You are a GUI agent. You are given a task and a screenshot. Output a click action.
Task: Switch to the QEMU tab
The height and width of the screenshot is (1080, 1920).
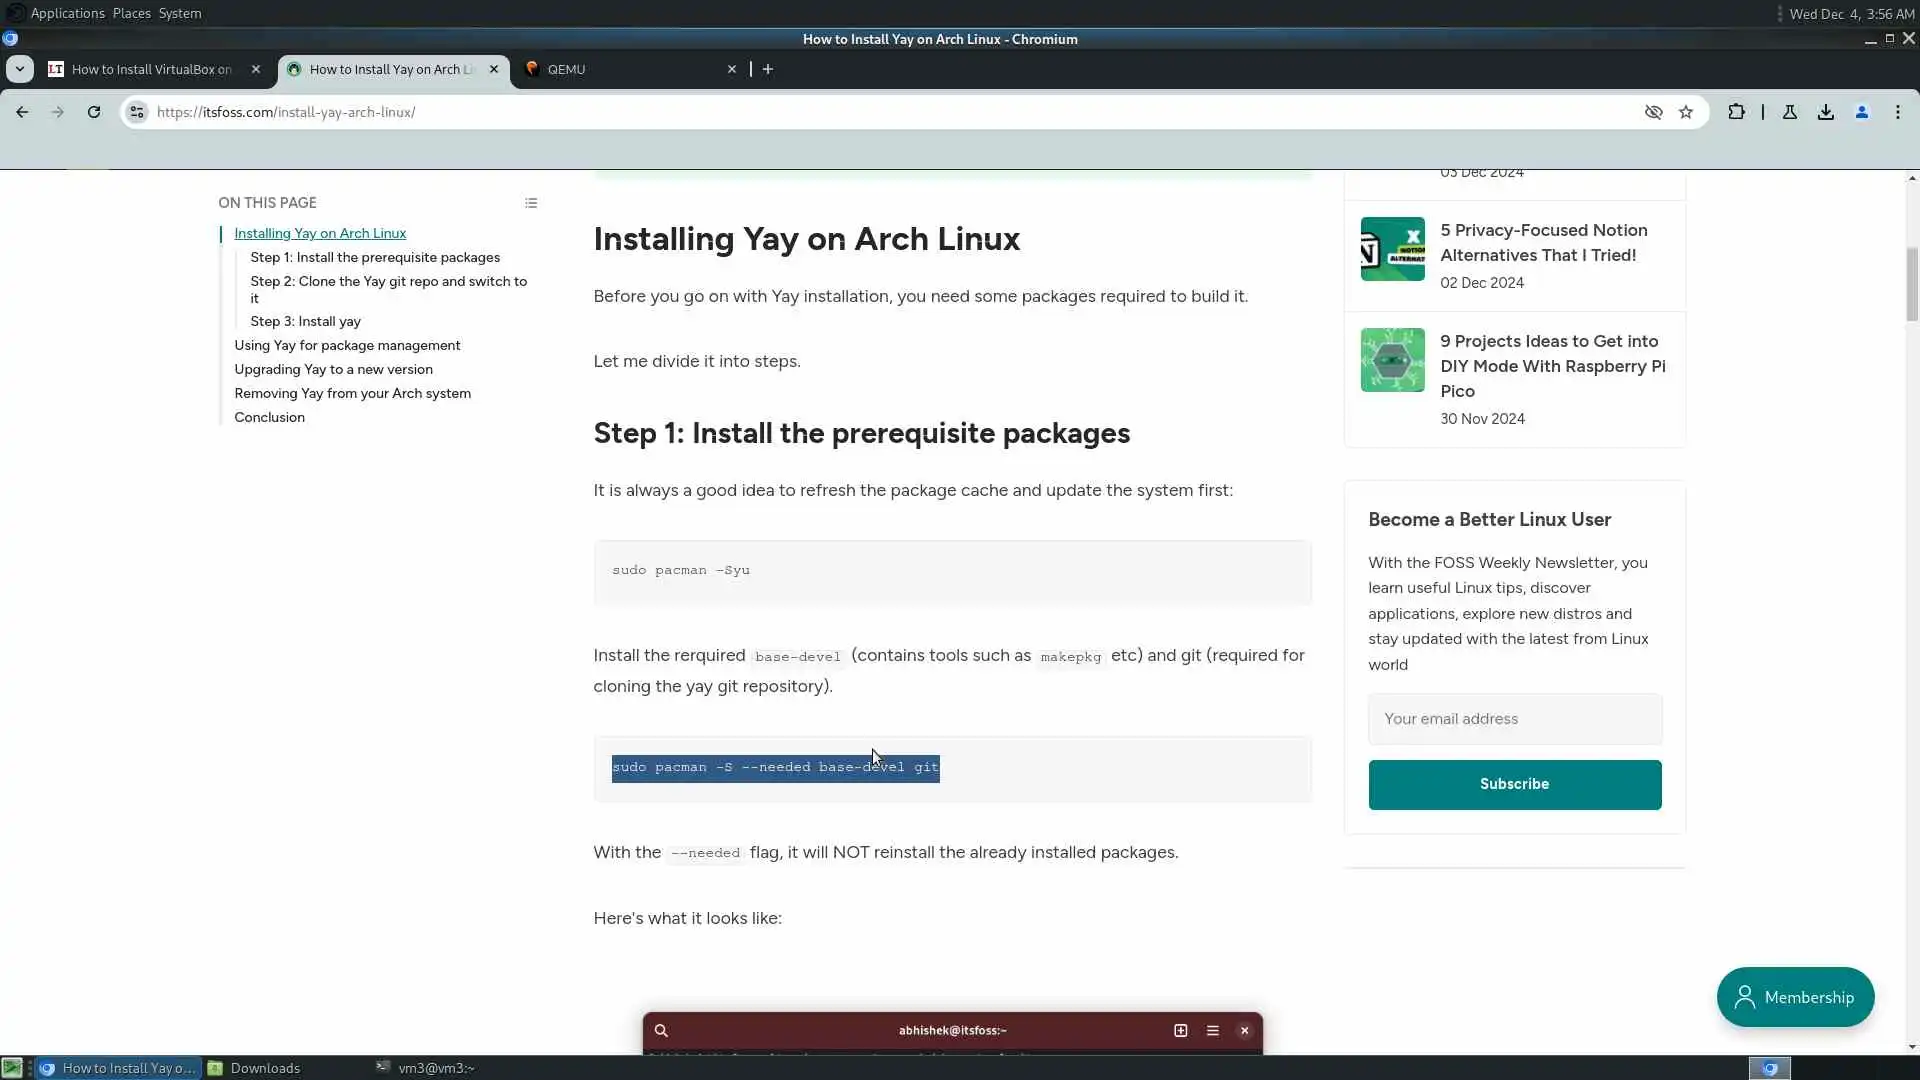pos(620,69)
